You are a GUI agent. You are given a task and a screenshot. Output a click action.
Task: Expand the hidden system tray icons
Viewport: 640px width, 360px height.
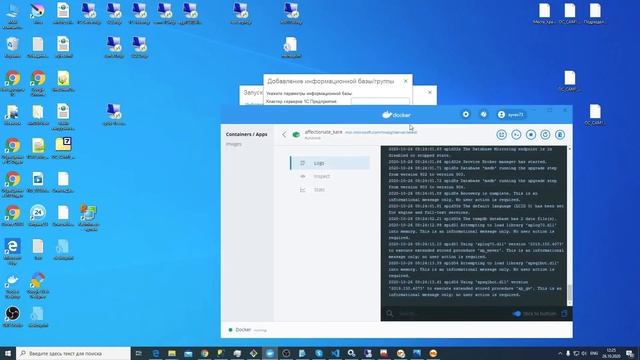coord(560,353)
